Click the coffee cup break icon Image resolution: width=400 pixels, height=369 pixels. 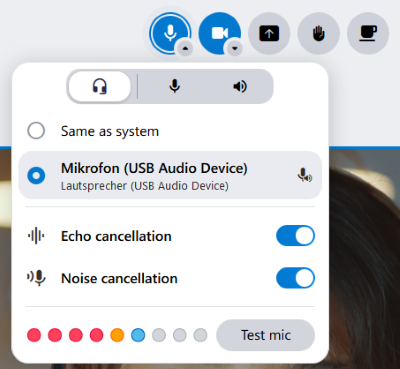[x=368, y=33]
